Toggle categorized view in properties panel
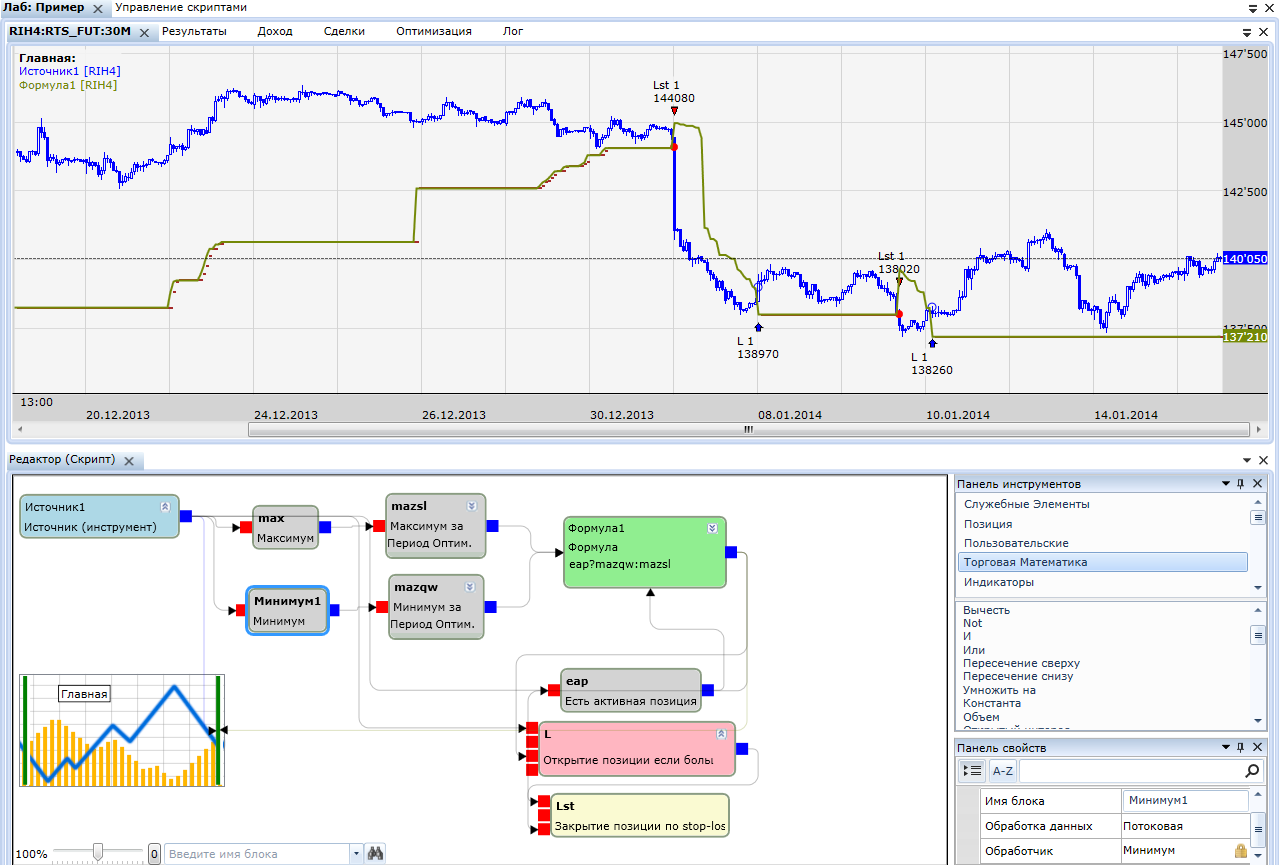This screenshot has height=865, width=1279. (x=972, y=771)
